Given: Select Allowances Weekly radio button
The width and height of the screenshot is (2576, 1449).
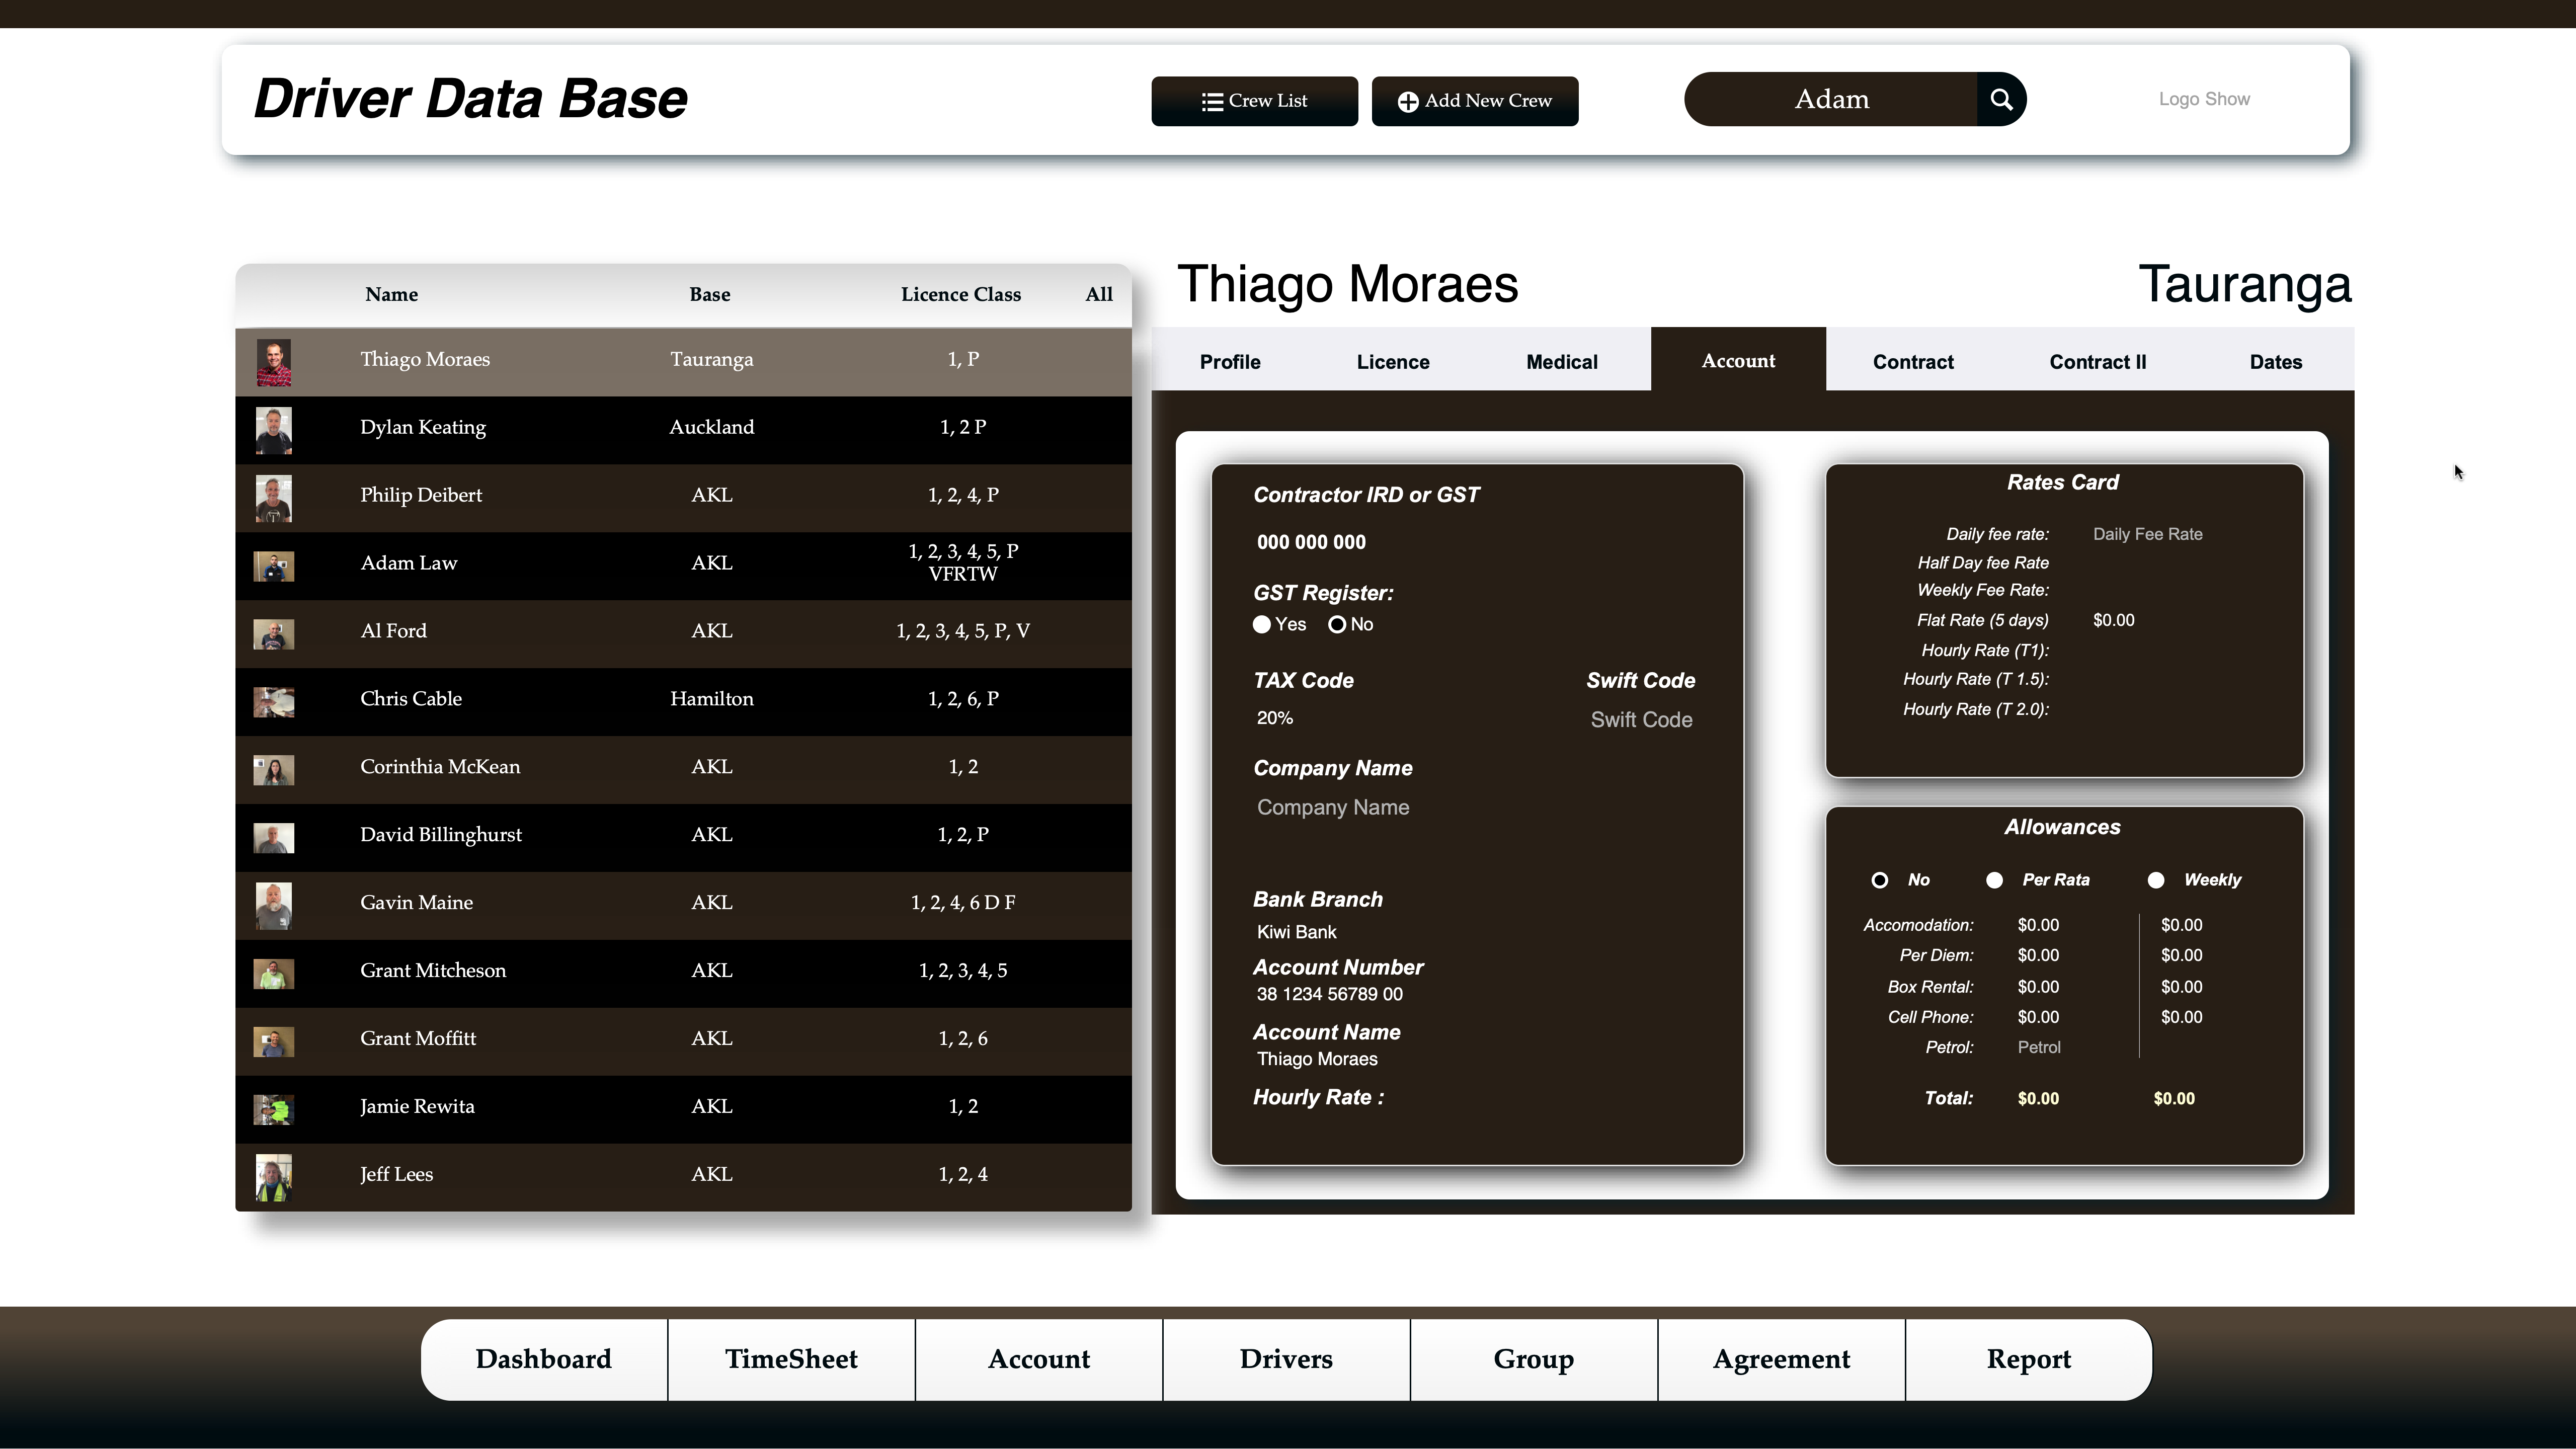Looking at the screenshot, I should tap(2156, 880).
